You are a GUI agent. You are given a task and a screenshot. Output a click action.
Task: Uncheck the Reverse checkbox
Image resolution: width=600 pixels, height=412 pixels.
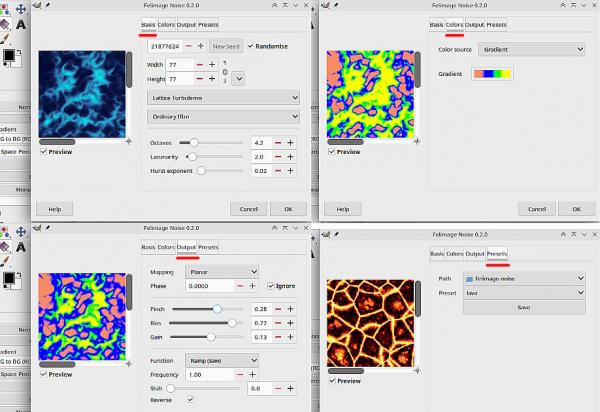pos(190,399)
